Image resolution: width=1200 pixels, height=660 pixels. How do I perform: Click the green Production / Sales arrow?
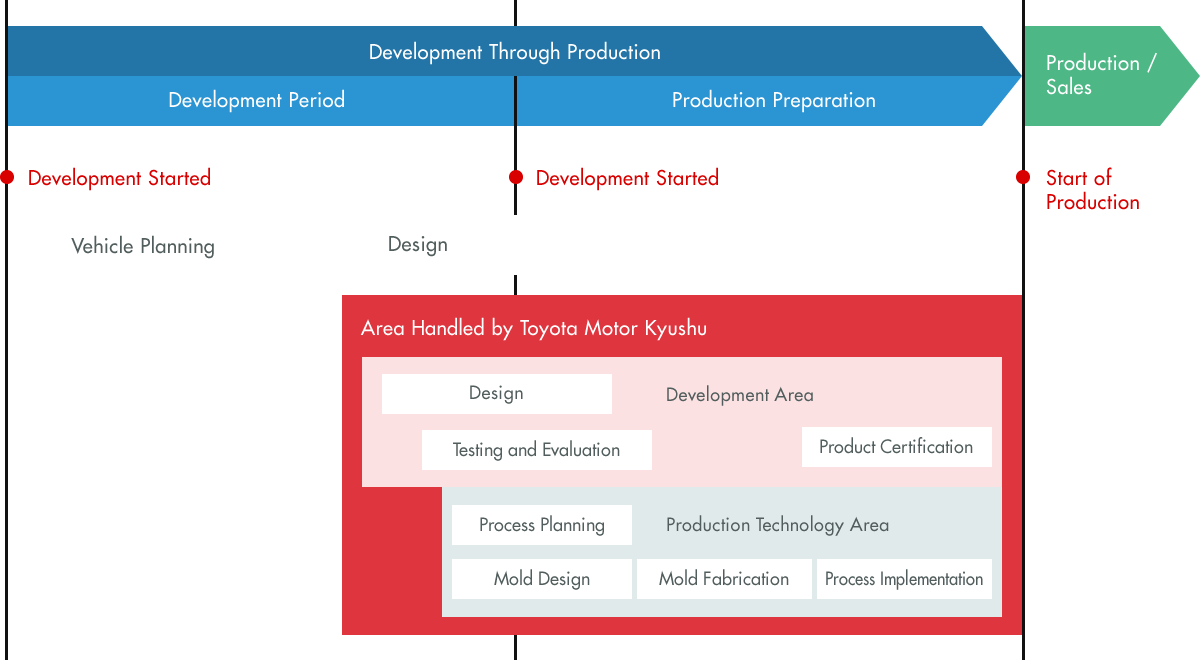tap(1110, 76)
